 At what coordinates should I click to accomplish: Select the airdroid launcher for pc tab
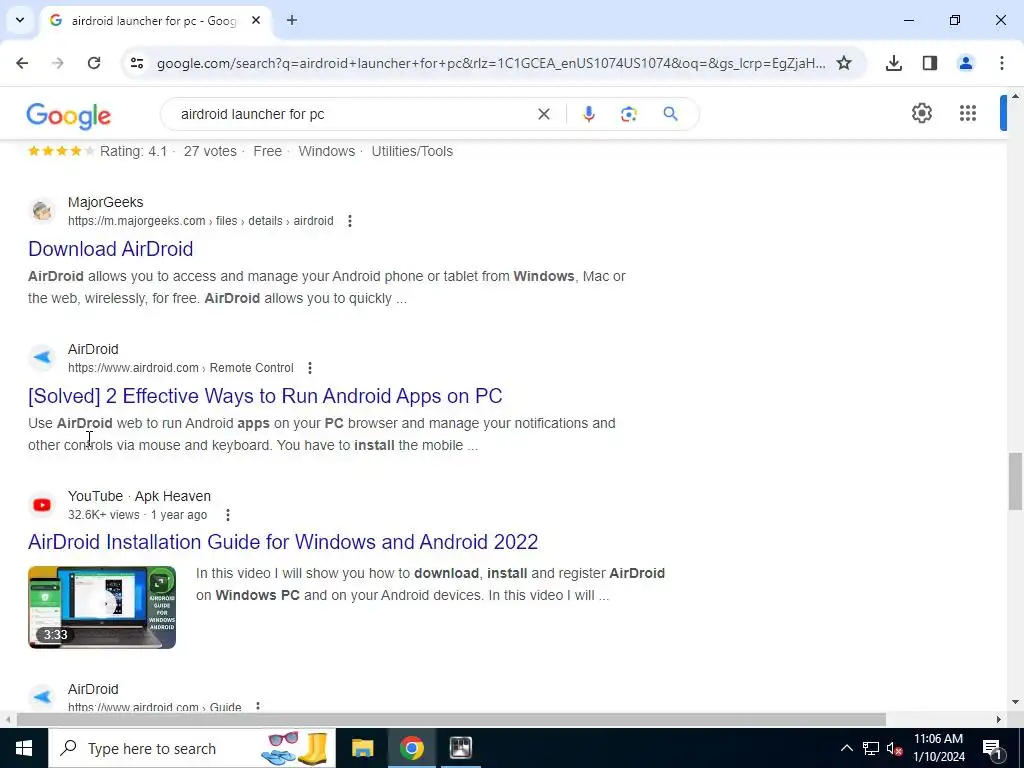click(x=155, y=21)
